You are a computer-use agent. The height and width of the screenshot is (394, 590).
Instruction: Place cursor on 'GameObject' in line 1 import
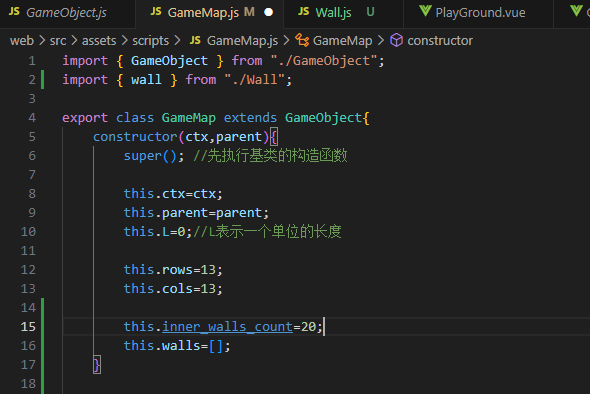(x=169, y=61)
